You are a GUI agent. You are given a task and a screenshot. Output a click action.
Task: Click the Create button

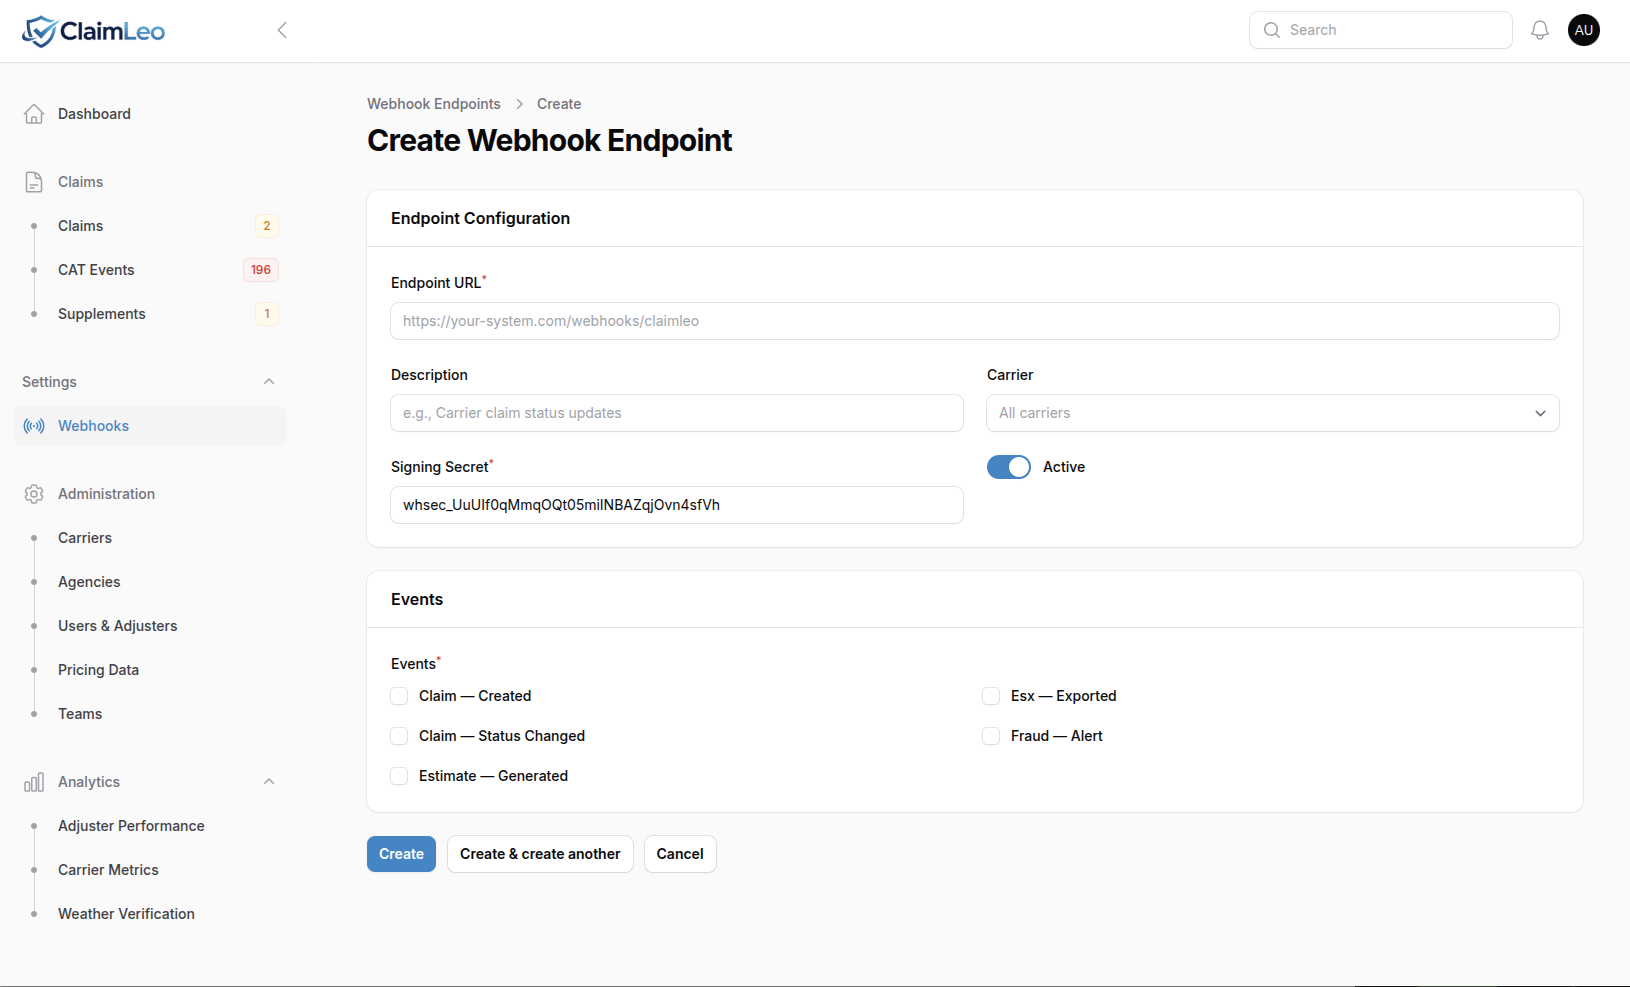[401, 854]
